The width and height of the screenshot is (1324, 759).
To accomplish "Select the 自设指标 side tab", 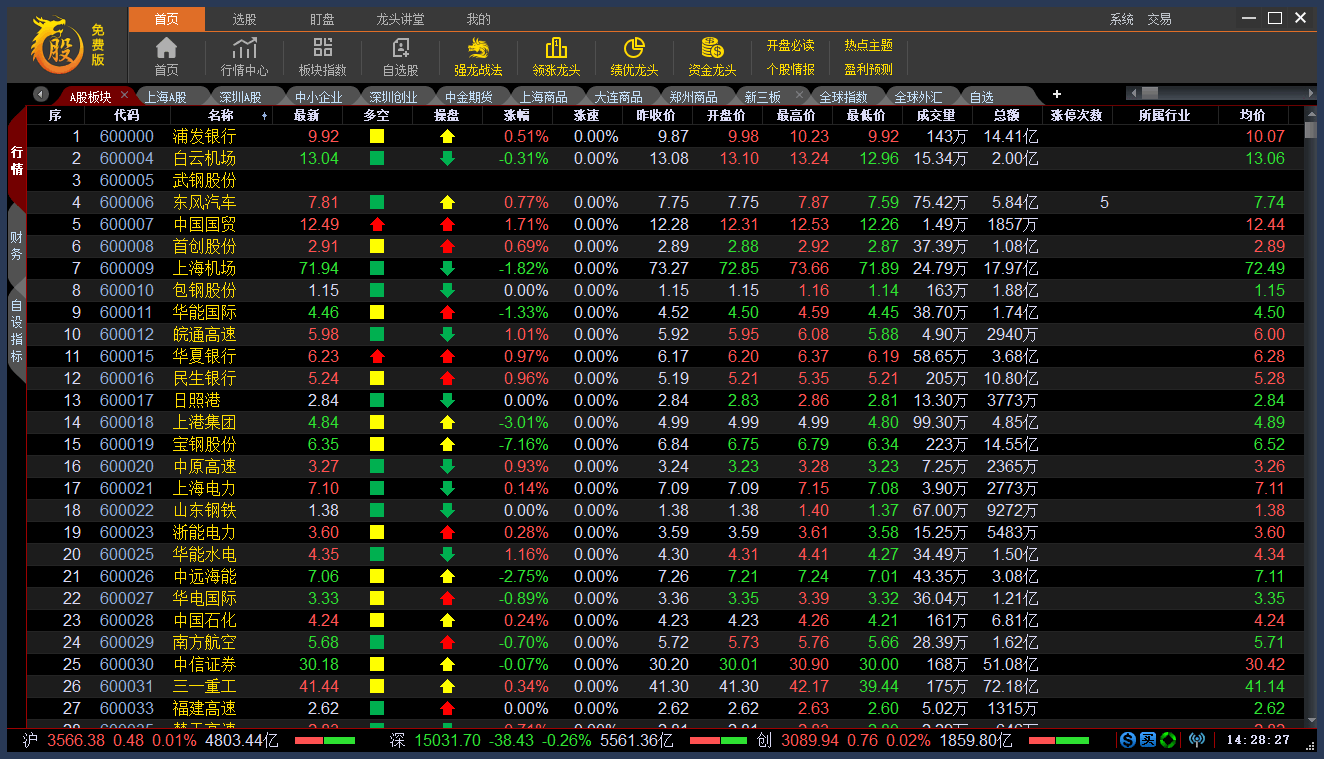I will point(16,331).
